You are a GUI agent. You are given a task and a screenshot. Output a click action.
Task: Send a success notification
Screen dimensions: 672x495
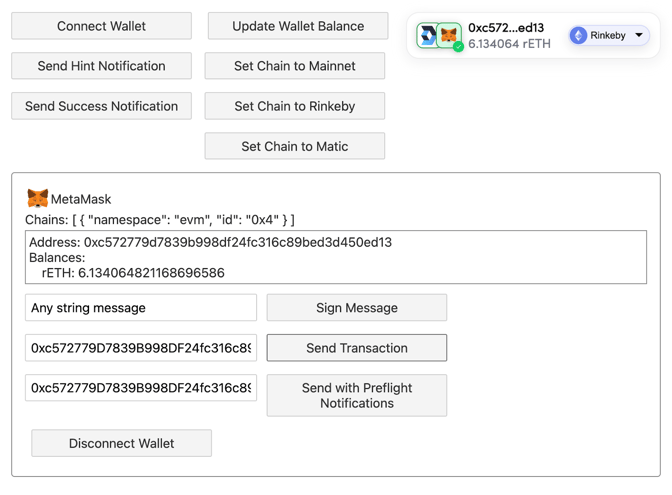pos(101,106)
